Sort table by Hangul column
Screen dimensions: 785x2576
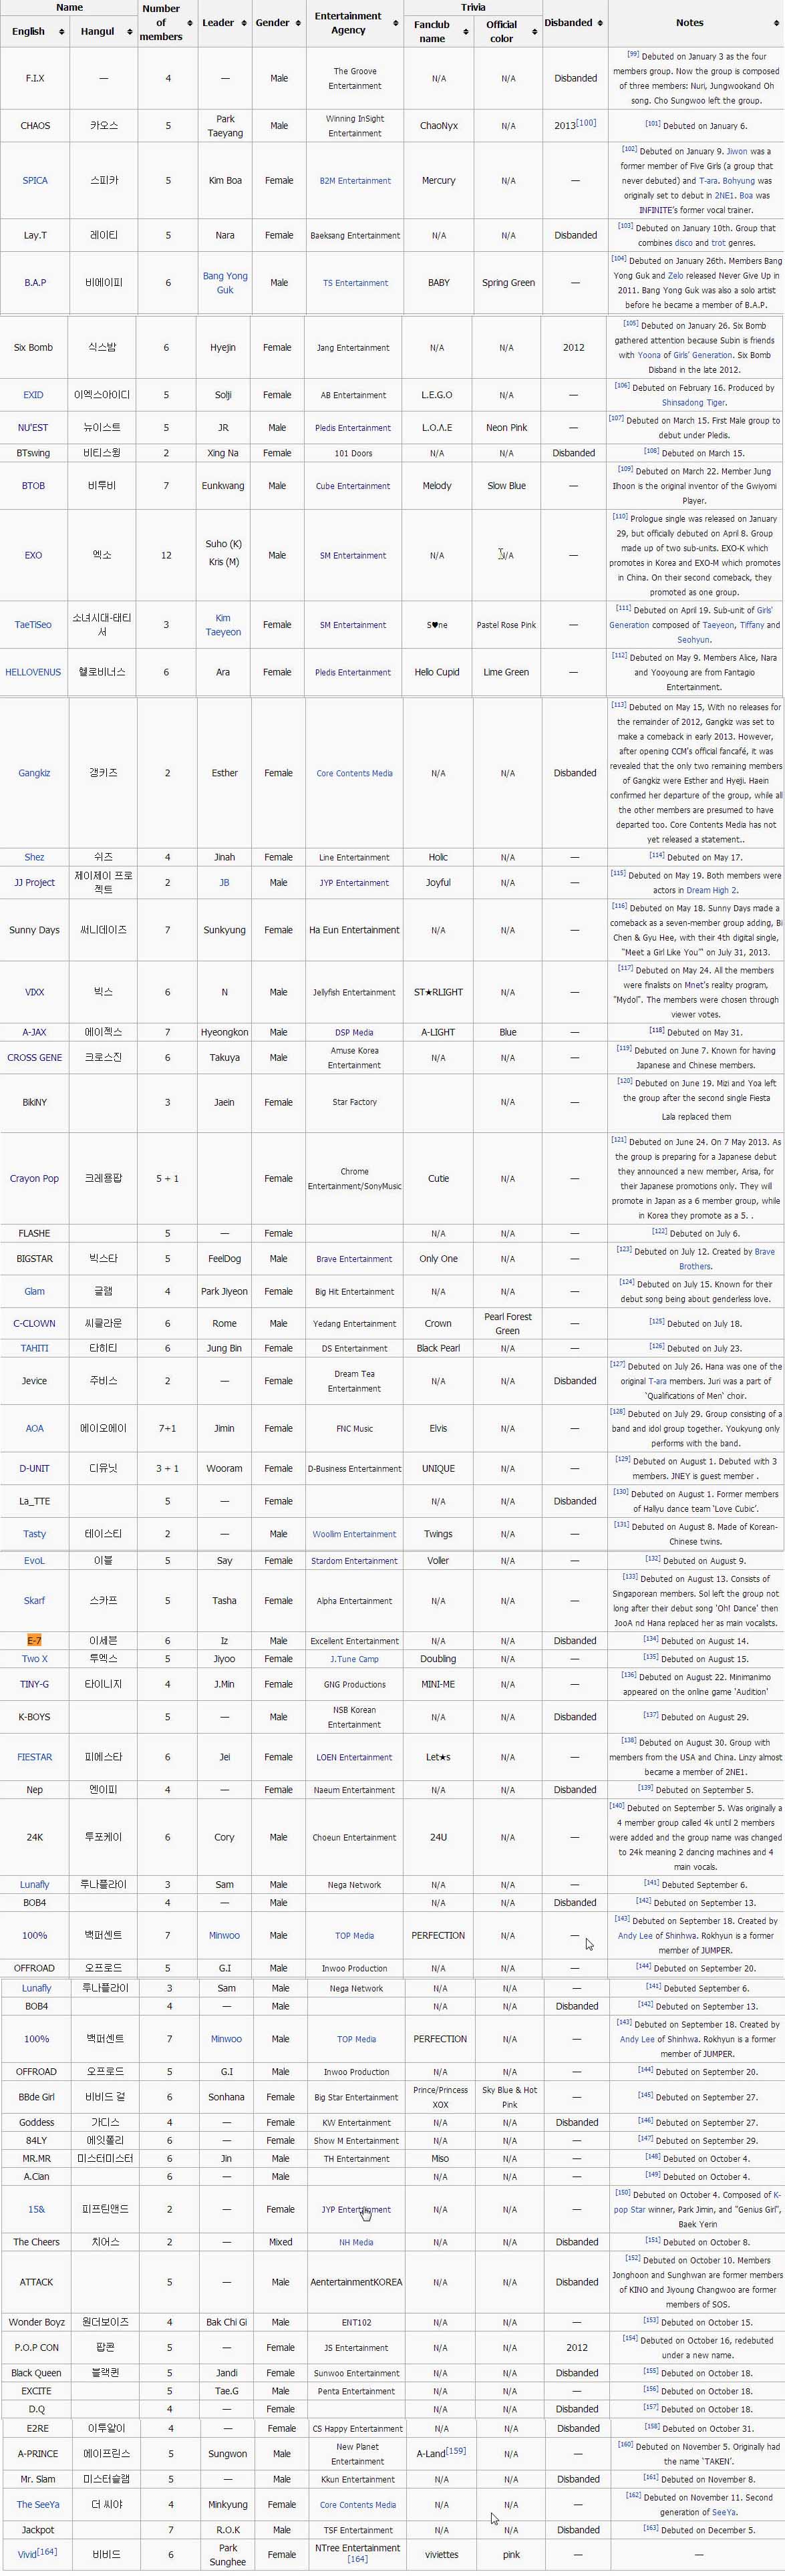[x=131, y=32]
